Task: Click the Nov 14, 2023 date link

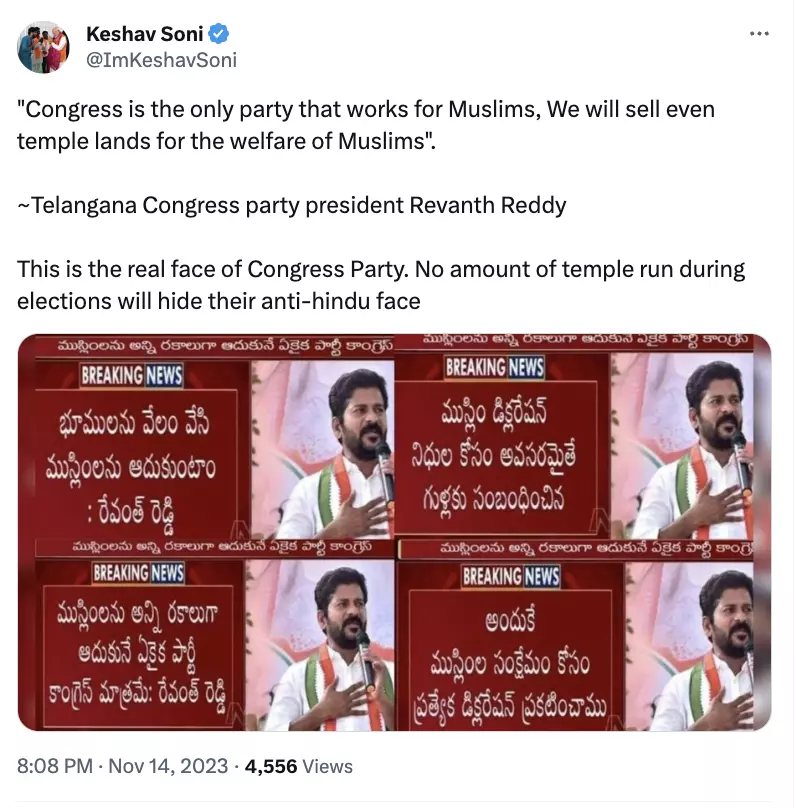Action: pyautogui.click(x=168, y=766)
